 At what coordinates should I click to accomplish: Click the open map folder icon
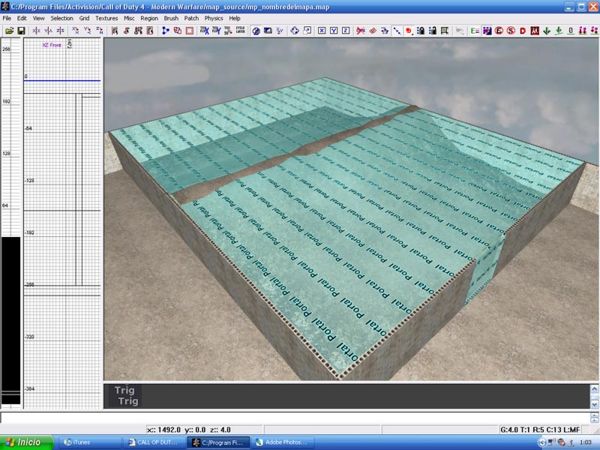pyautogui.click(x=9, y=31)
